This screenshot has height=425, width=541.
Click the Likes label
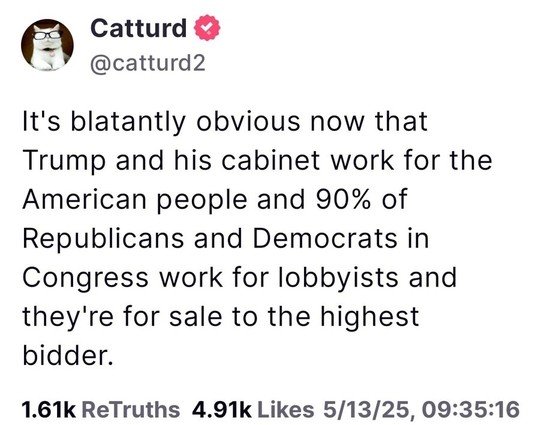(x=286, y=409)
